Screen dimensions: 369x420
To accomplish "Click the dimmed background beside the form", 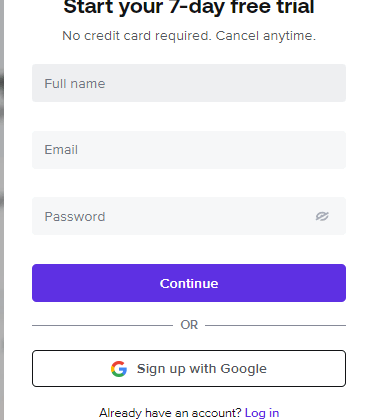I will coord(2,210).
